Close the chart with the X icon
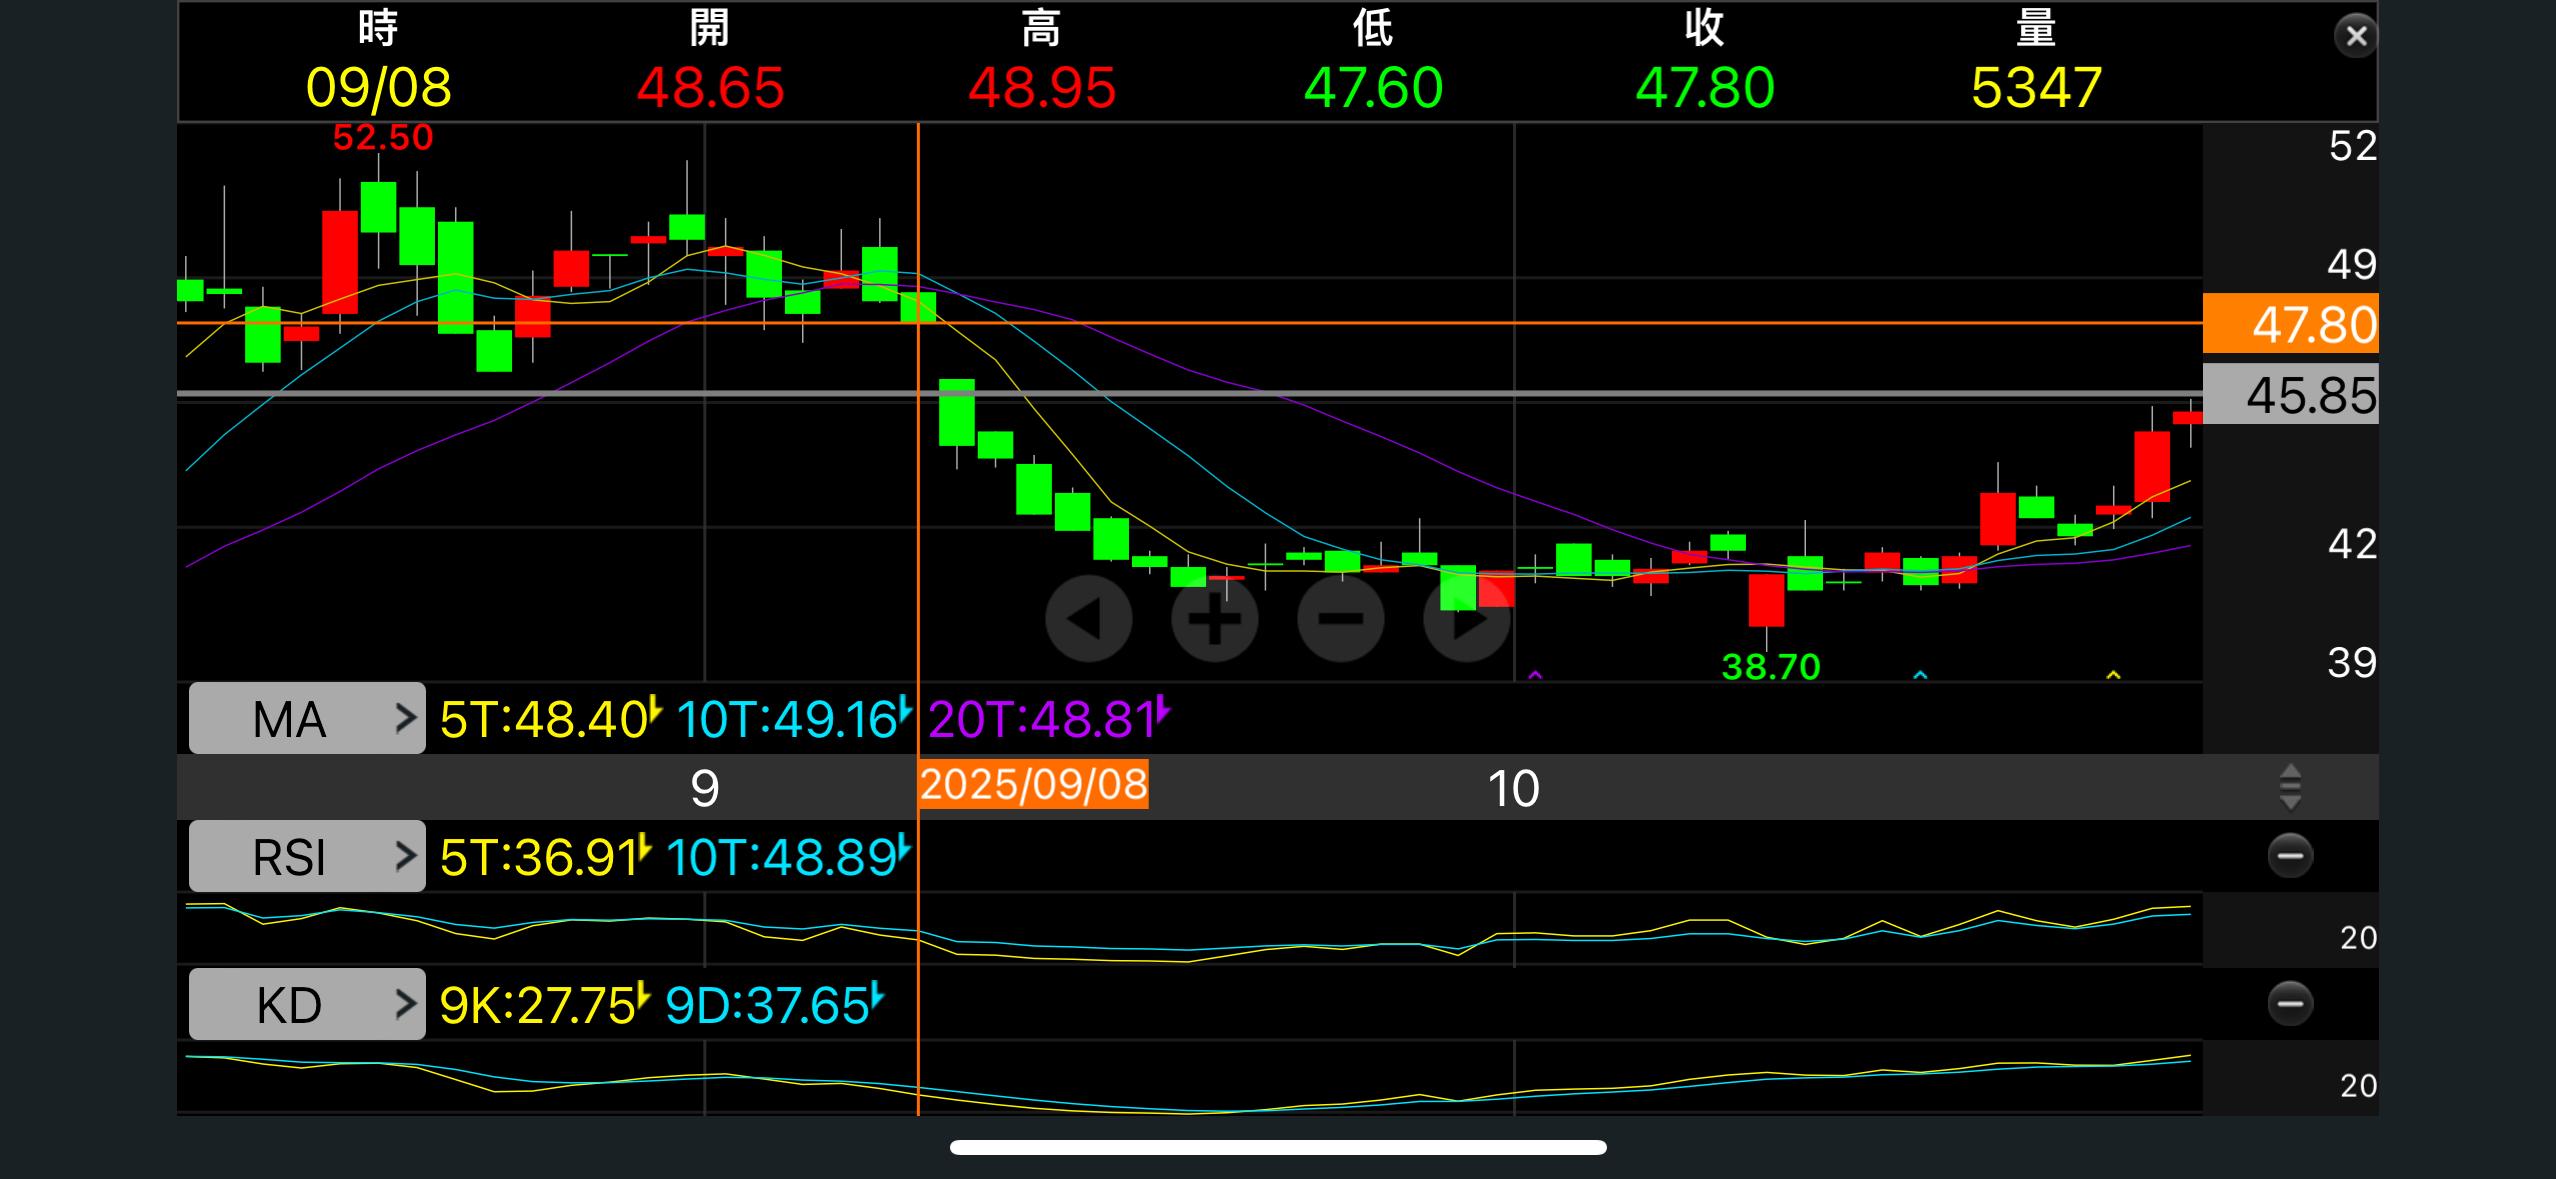 point(2355,36)
